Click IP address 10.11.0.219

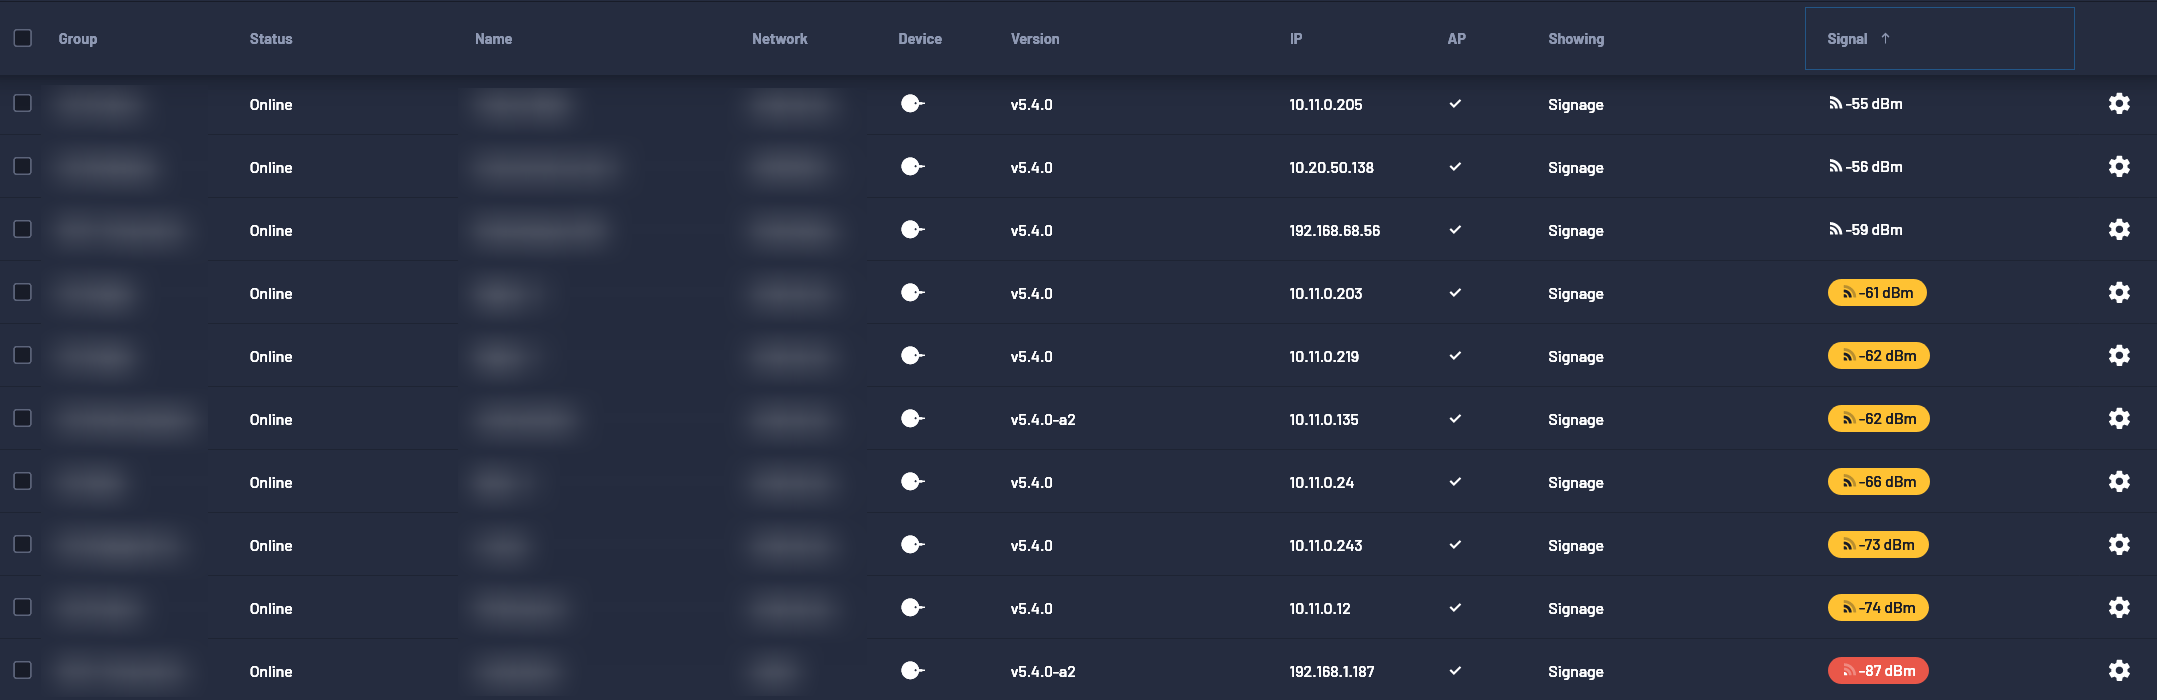(x=1323, y=357)
